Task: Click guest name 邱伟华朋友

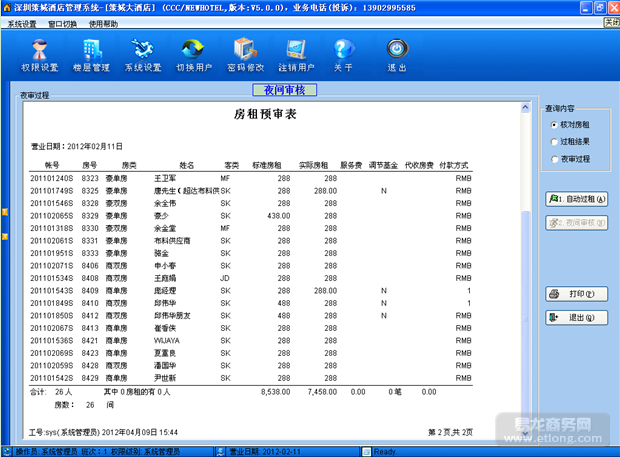Action: [172, 315]
